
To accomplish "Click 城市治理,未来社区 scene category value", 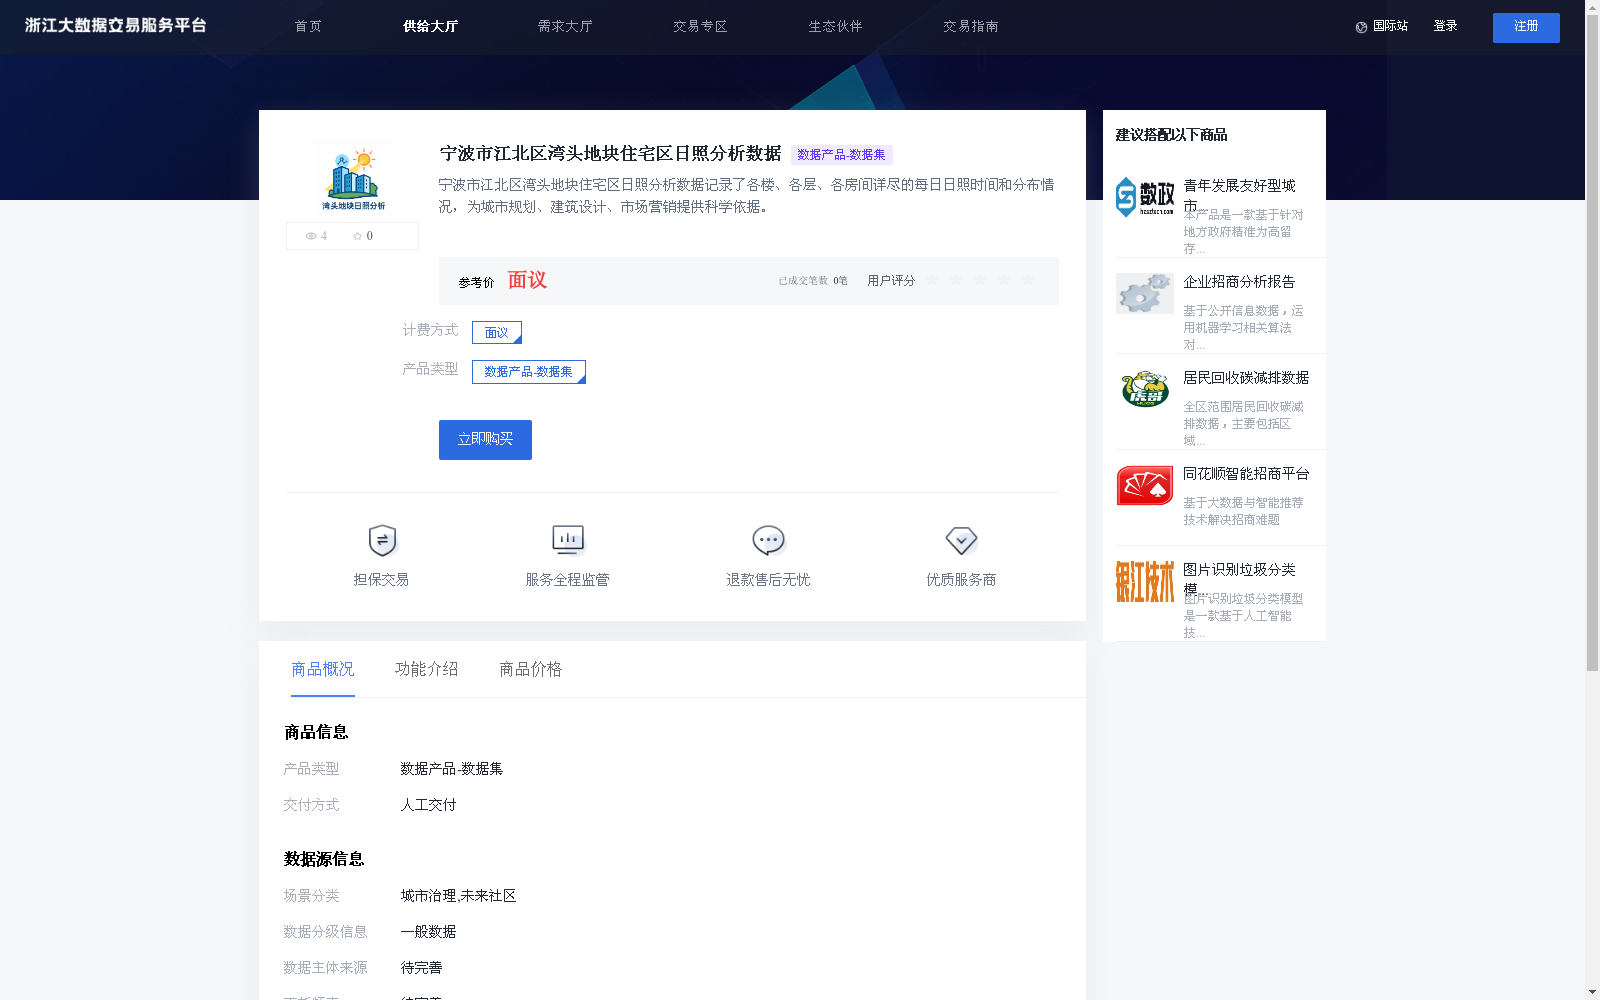I will coord(458,896).
